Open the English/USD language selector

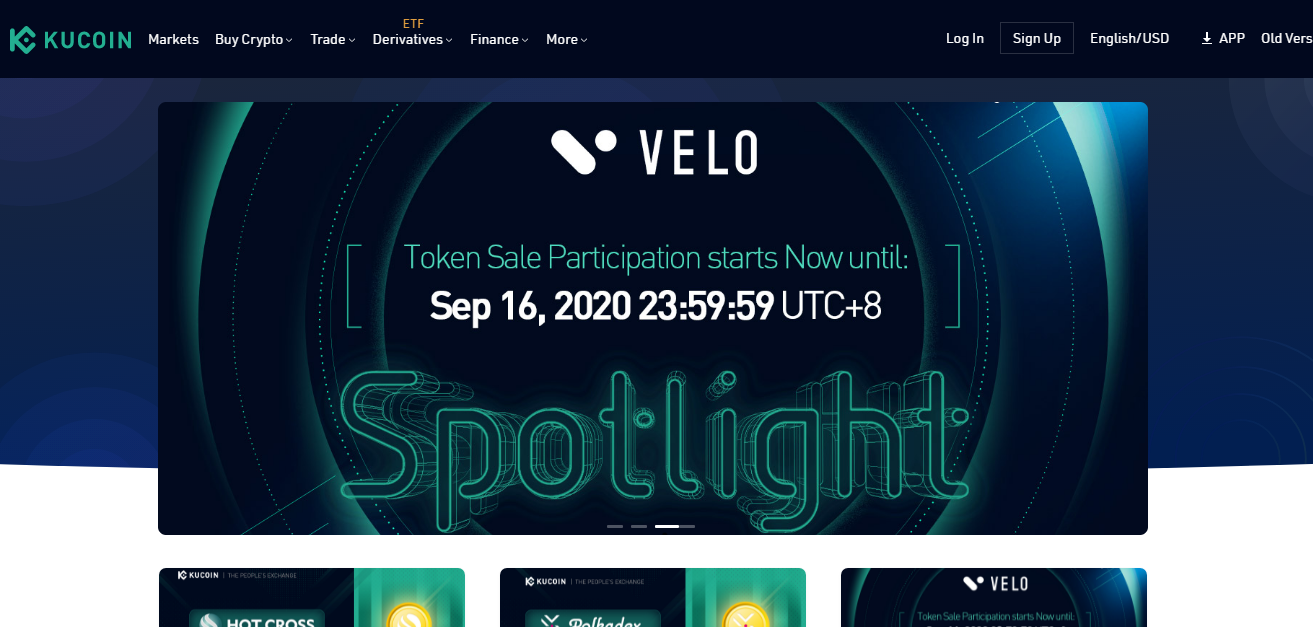(x=1129, y=39)
